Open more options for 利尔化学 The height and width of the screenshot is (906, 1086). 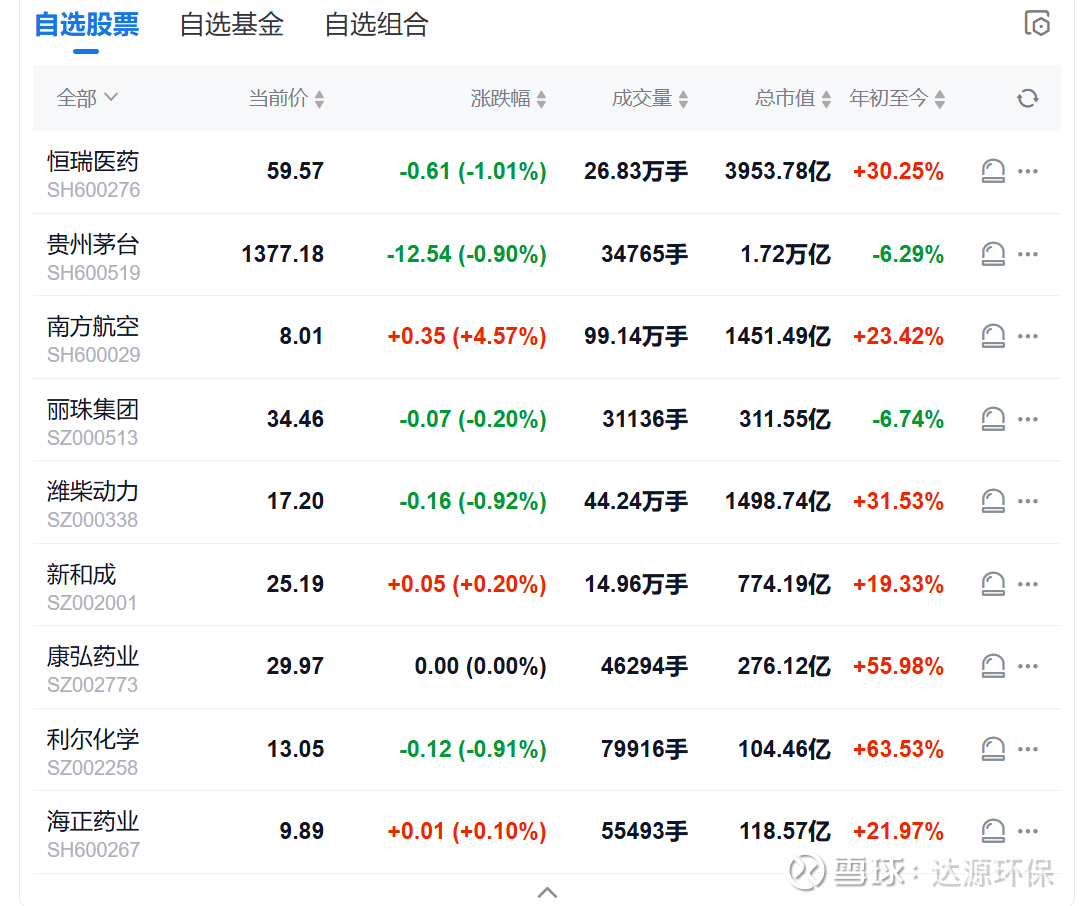[1028, 749]
